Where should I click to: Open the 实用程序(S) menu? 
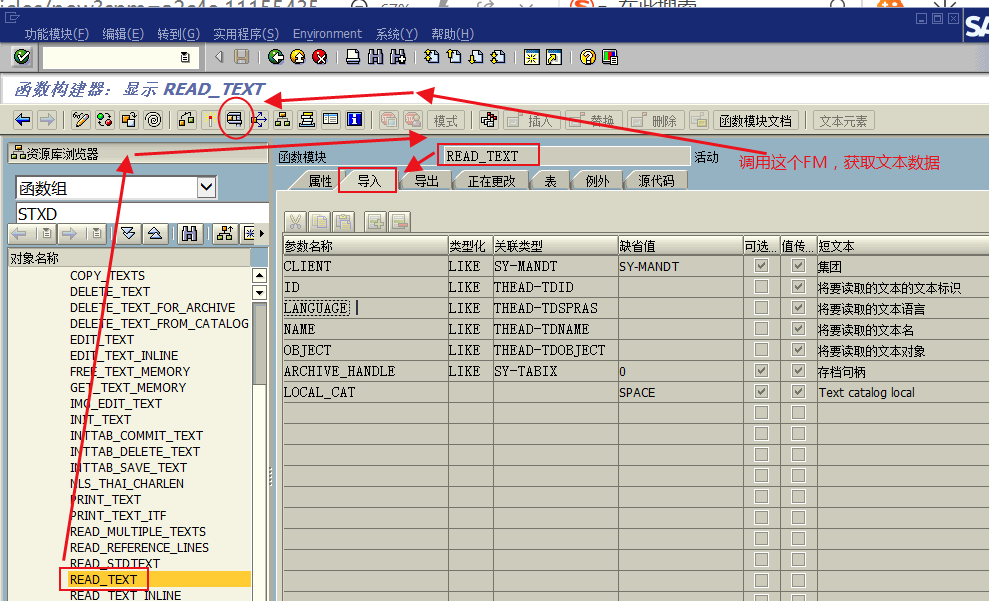[x=246, y=34]
